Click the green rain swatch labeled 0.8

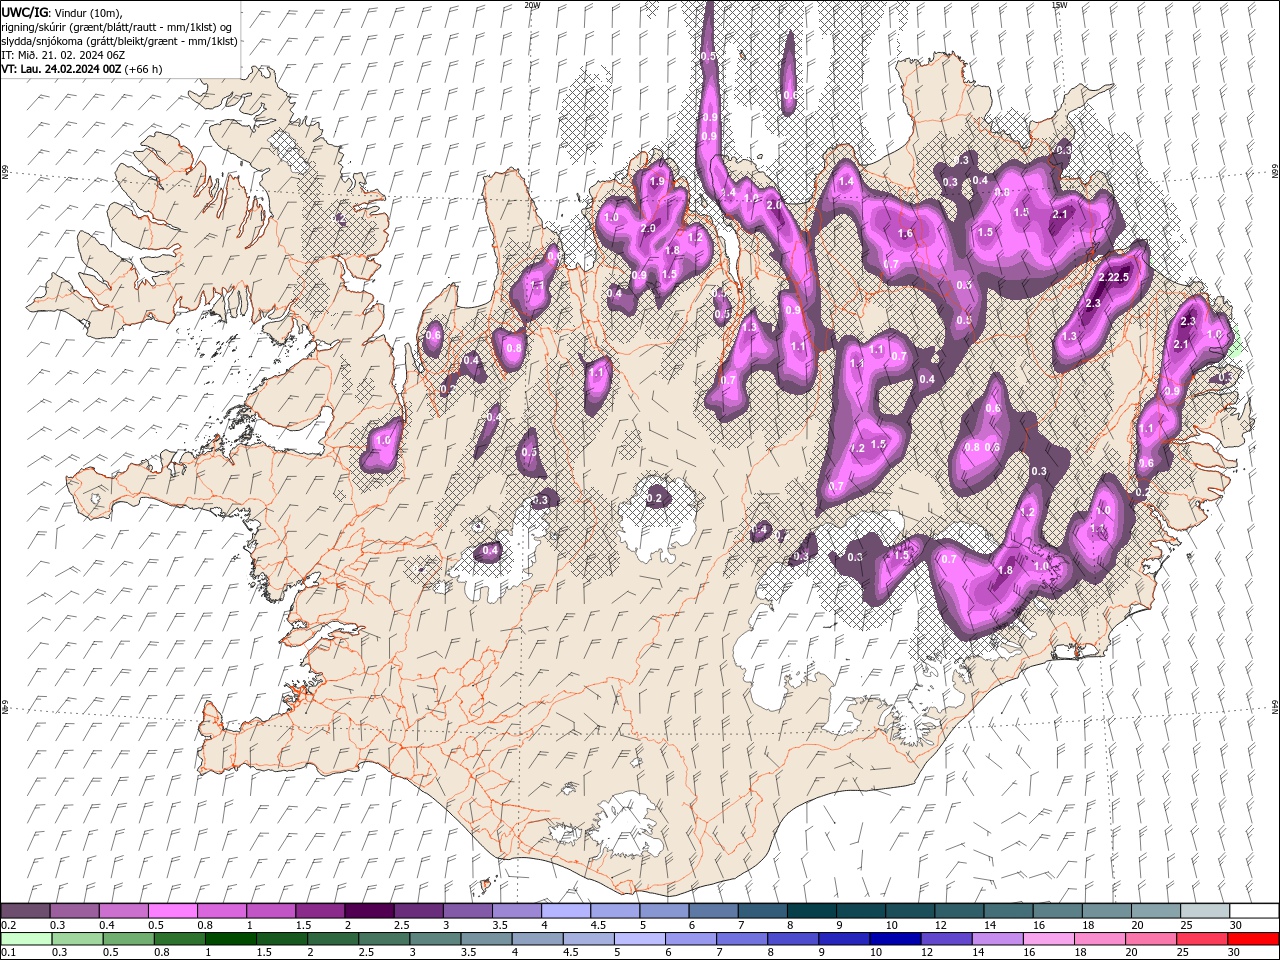179,939
